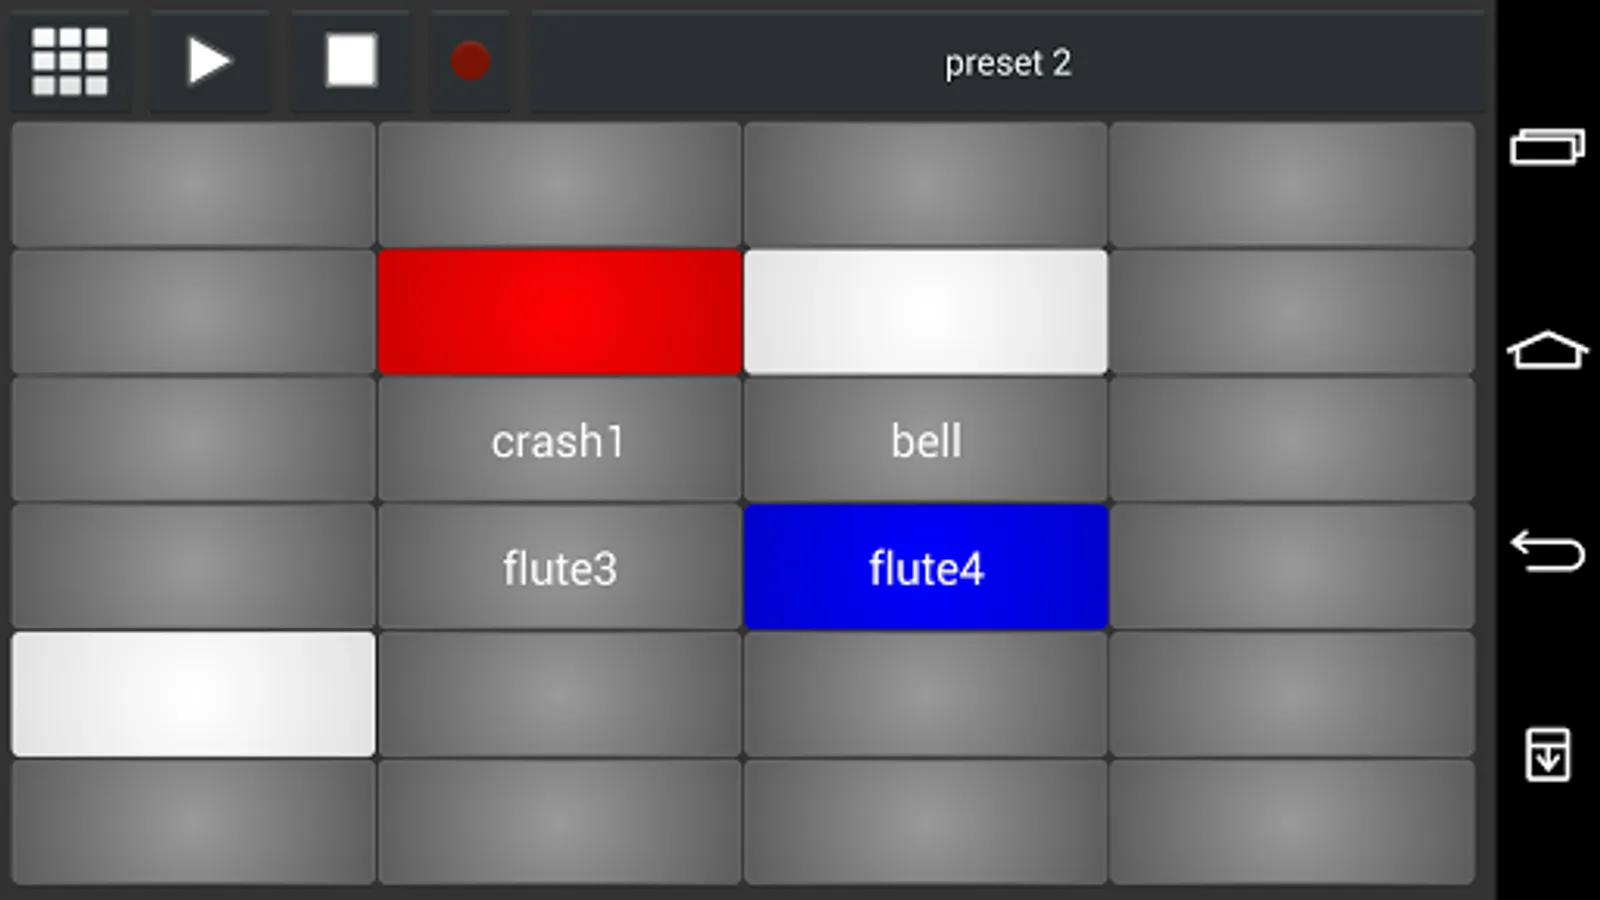Tap the white pad next to red pad

(x=926, y=312)
